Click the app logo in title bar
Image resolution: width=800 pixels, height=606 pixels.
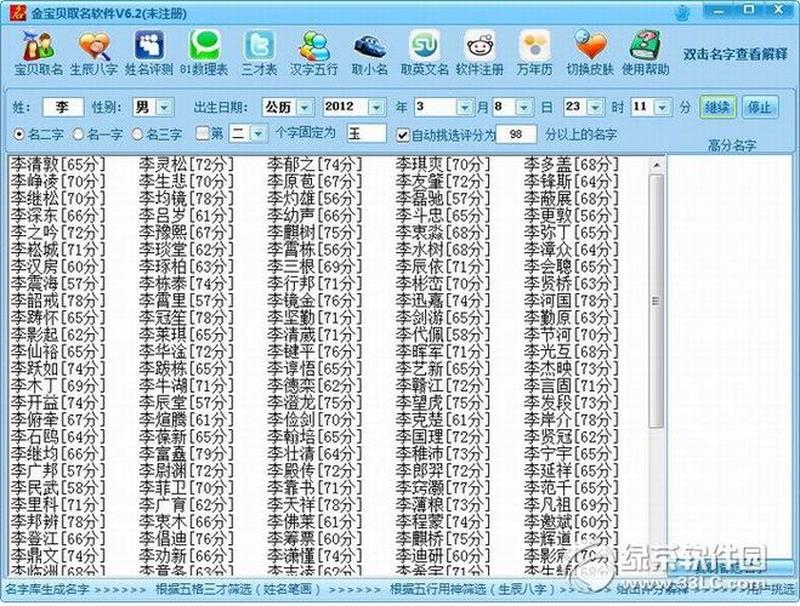tap(17, 13)
